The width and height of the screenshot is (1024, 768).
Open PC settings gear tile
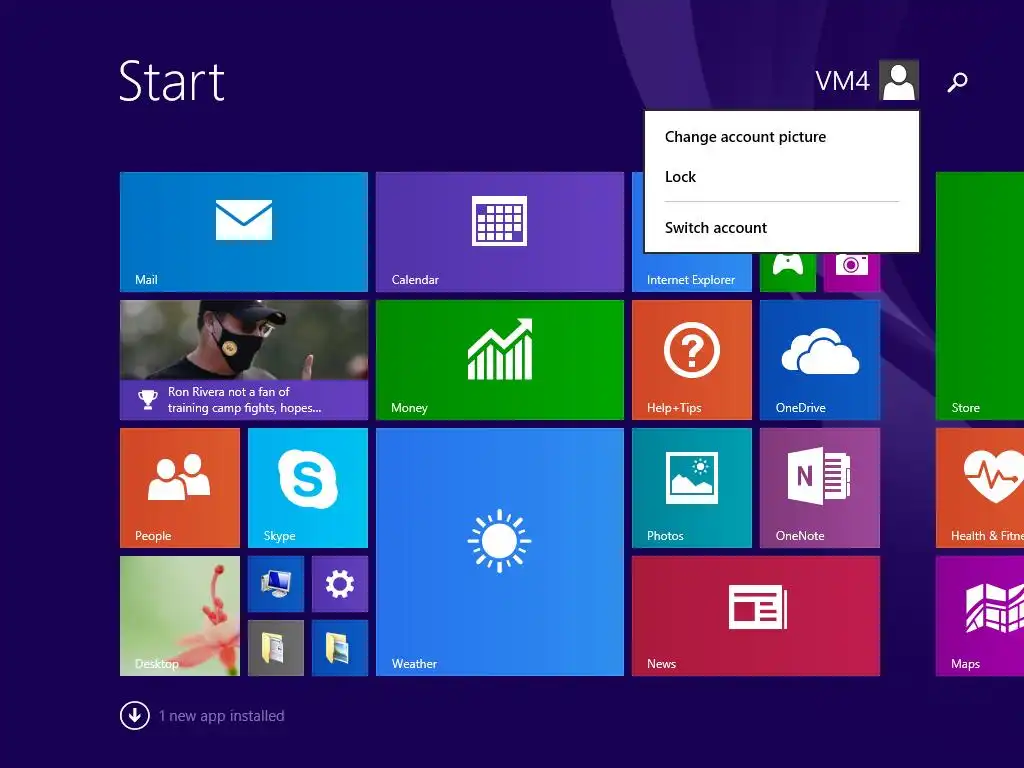[340, 584]
